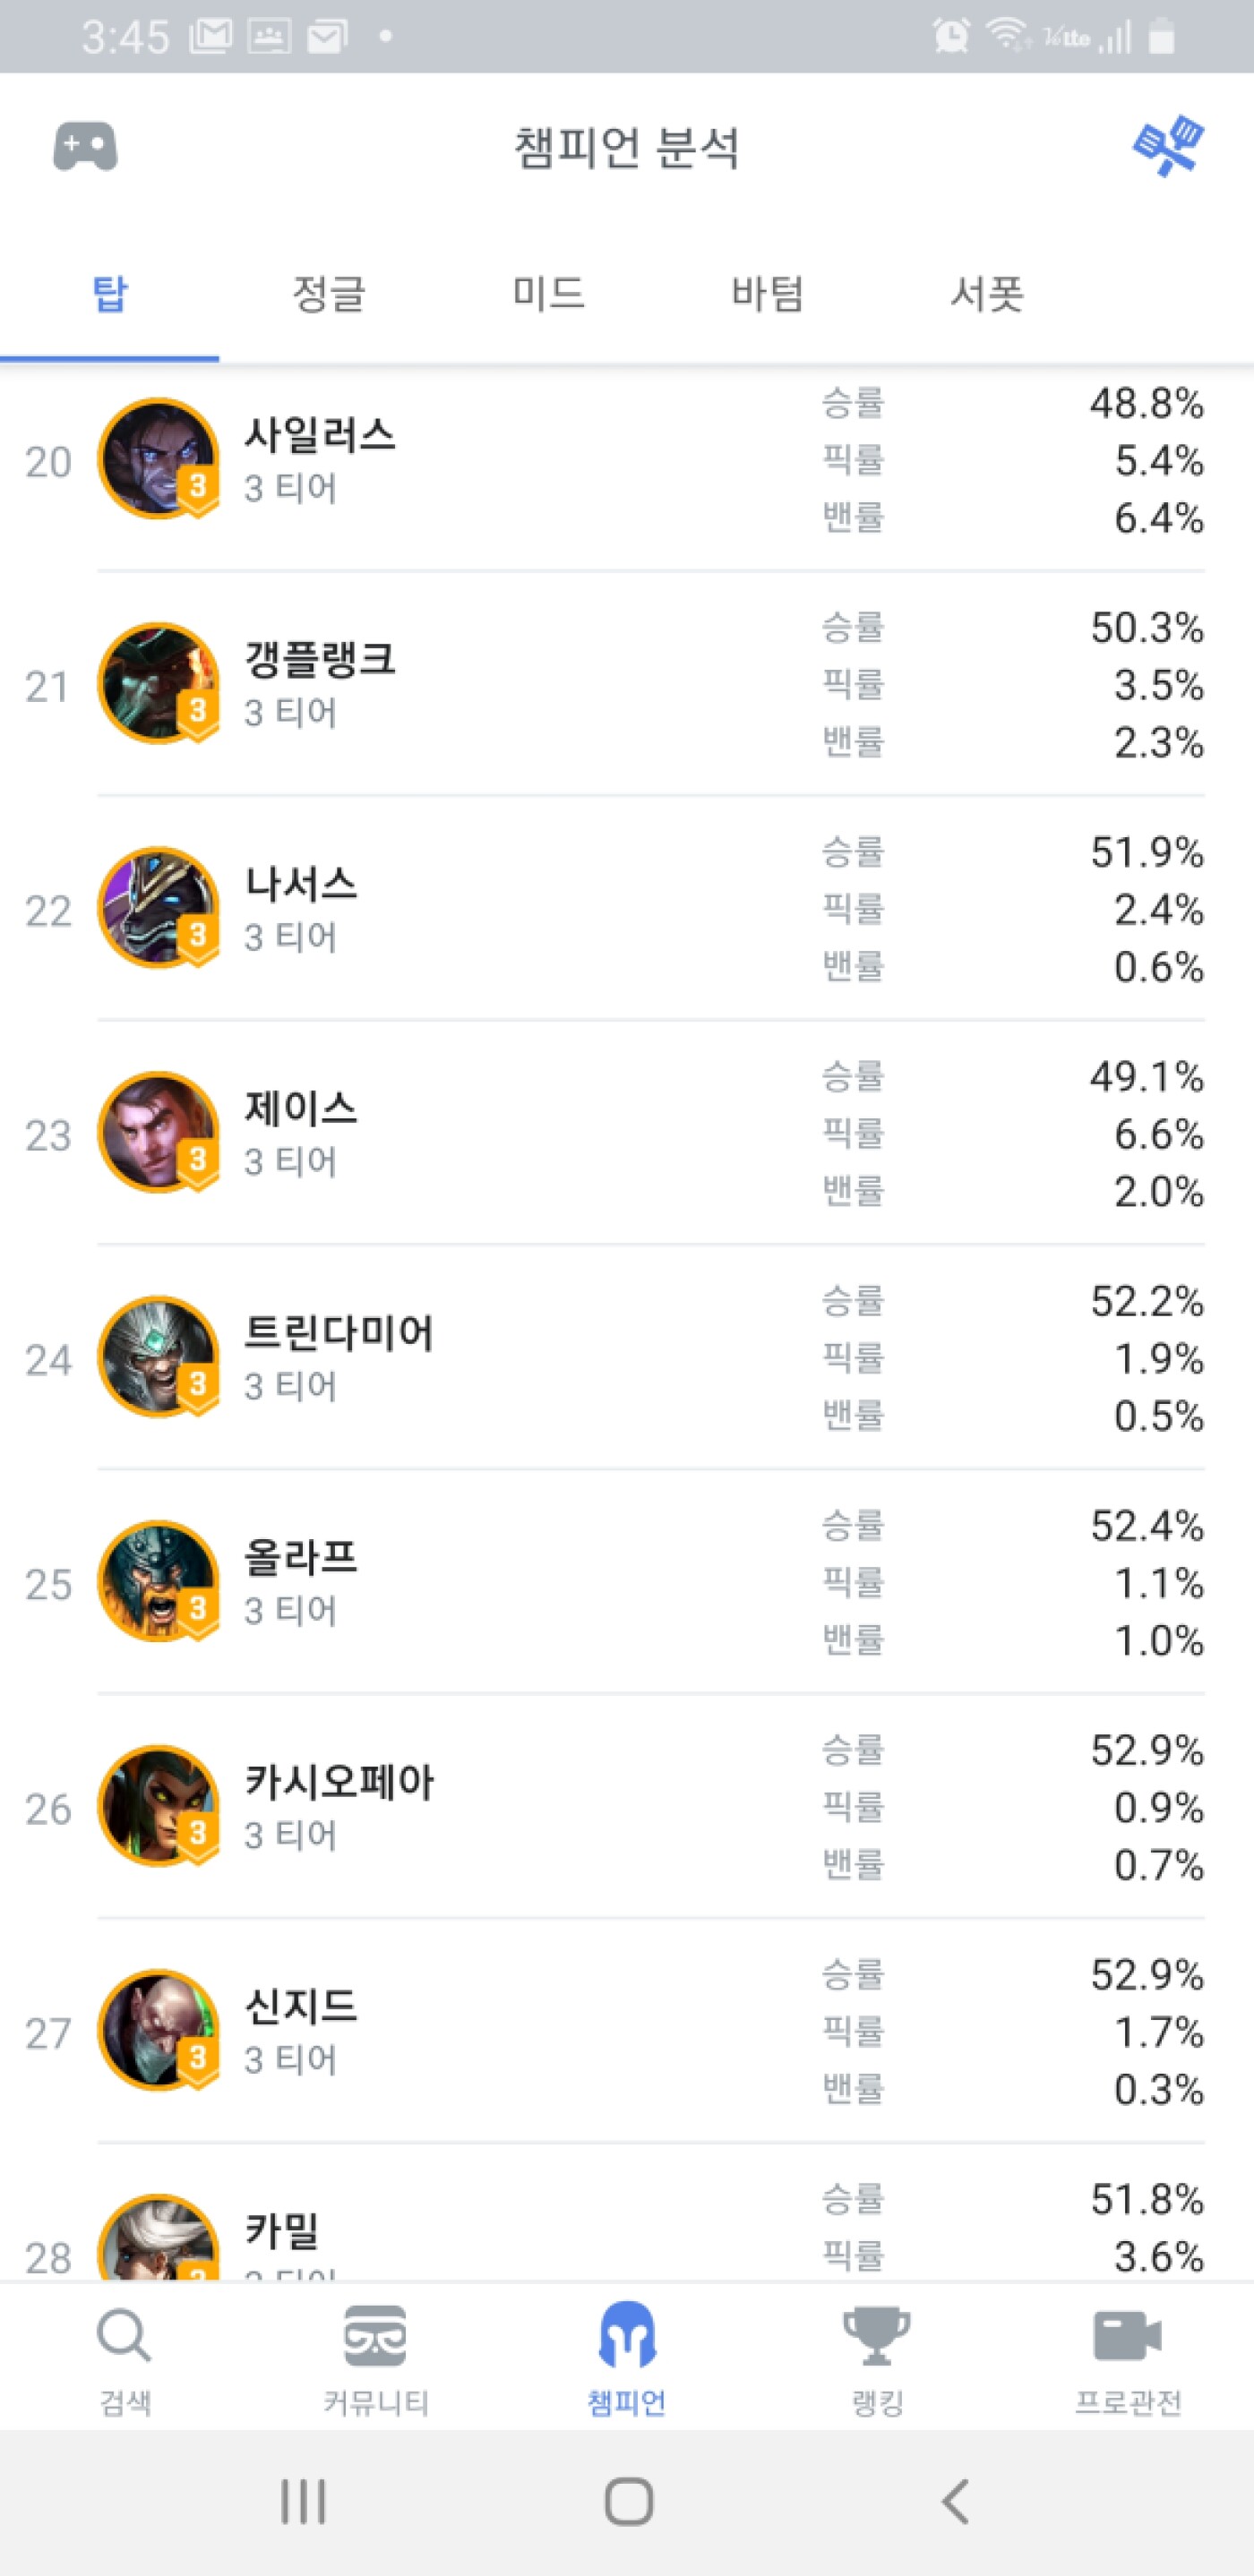
Task: Select the 바텀 tab
Action: [x=767, y=294]
